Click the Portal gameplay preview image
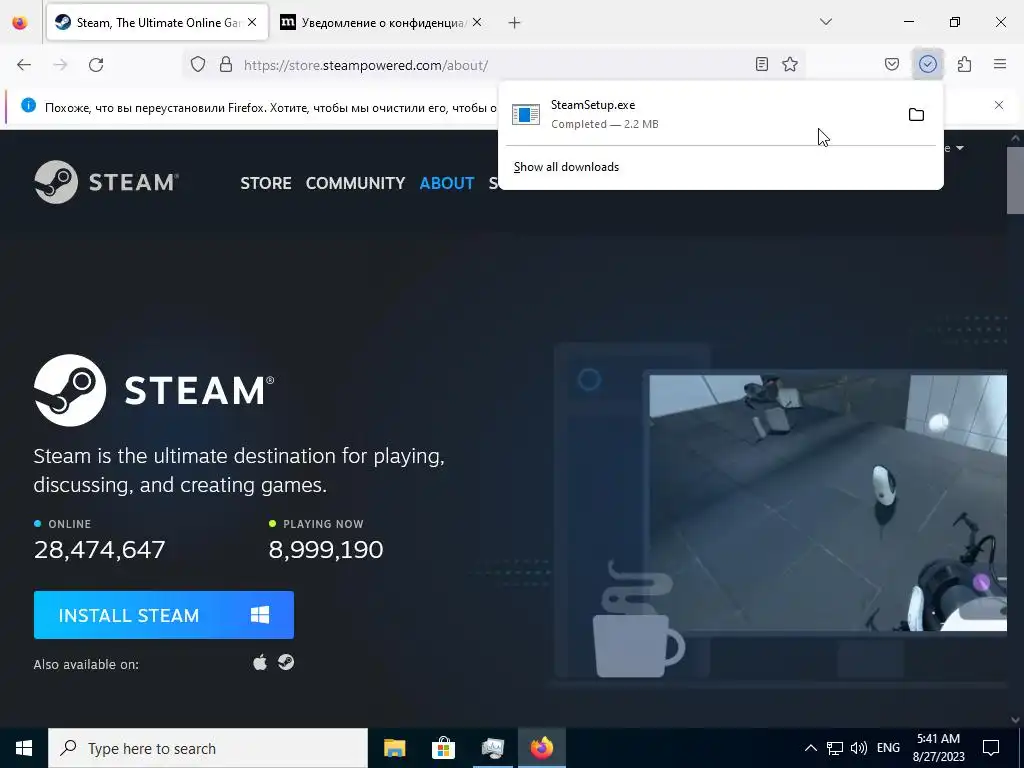Screen dimensions: 1024x768 827,503
